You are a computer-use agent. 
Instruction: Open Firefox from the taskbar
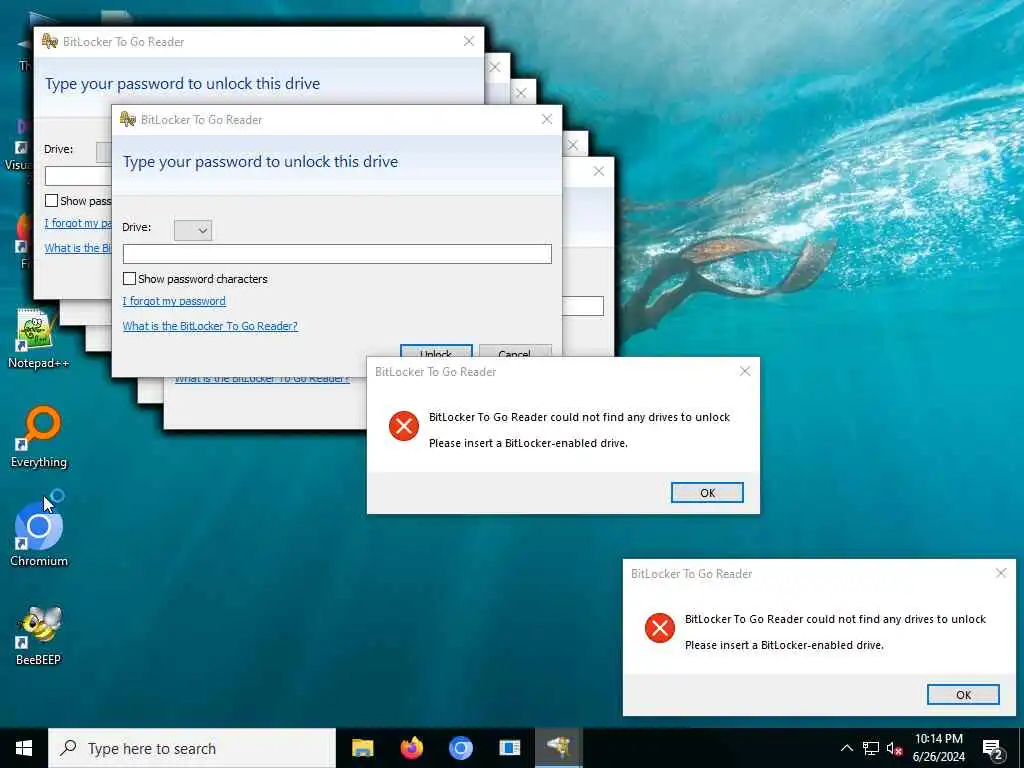pos(411,748)
